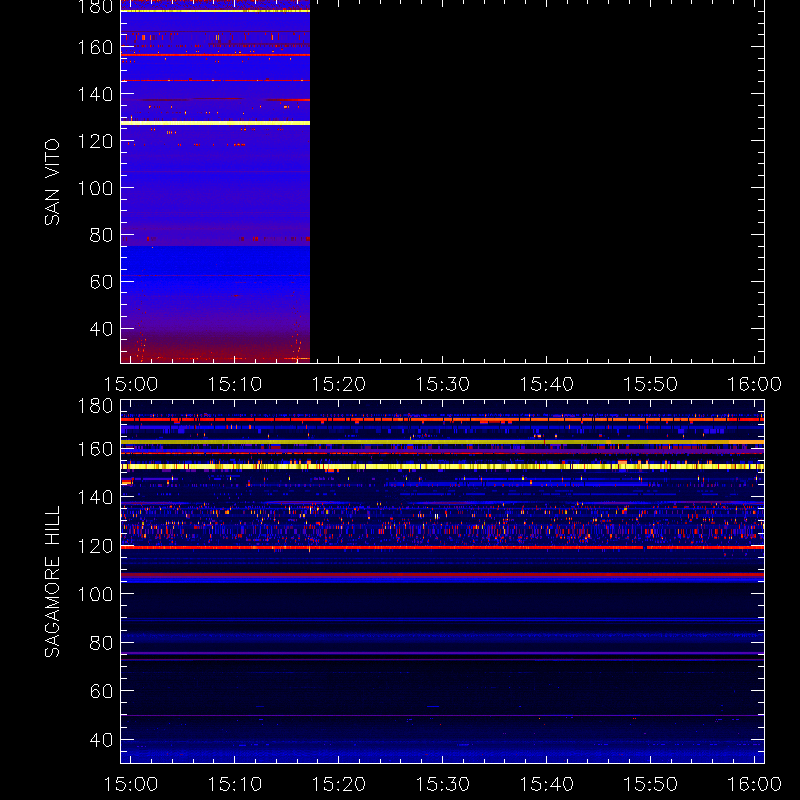Click 16:00 time label under San Vito plot
Viewport: 800px width, 800px height.
coord(754,384)
